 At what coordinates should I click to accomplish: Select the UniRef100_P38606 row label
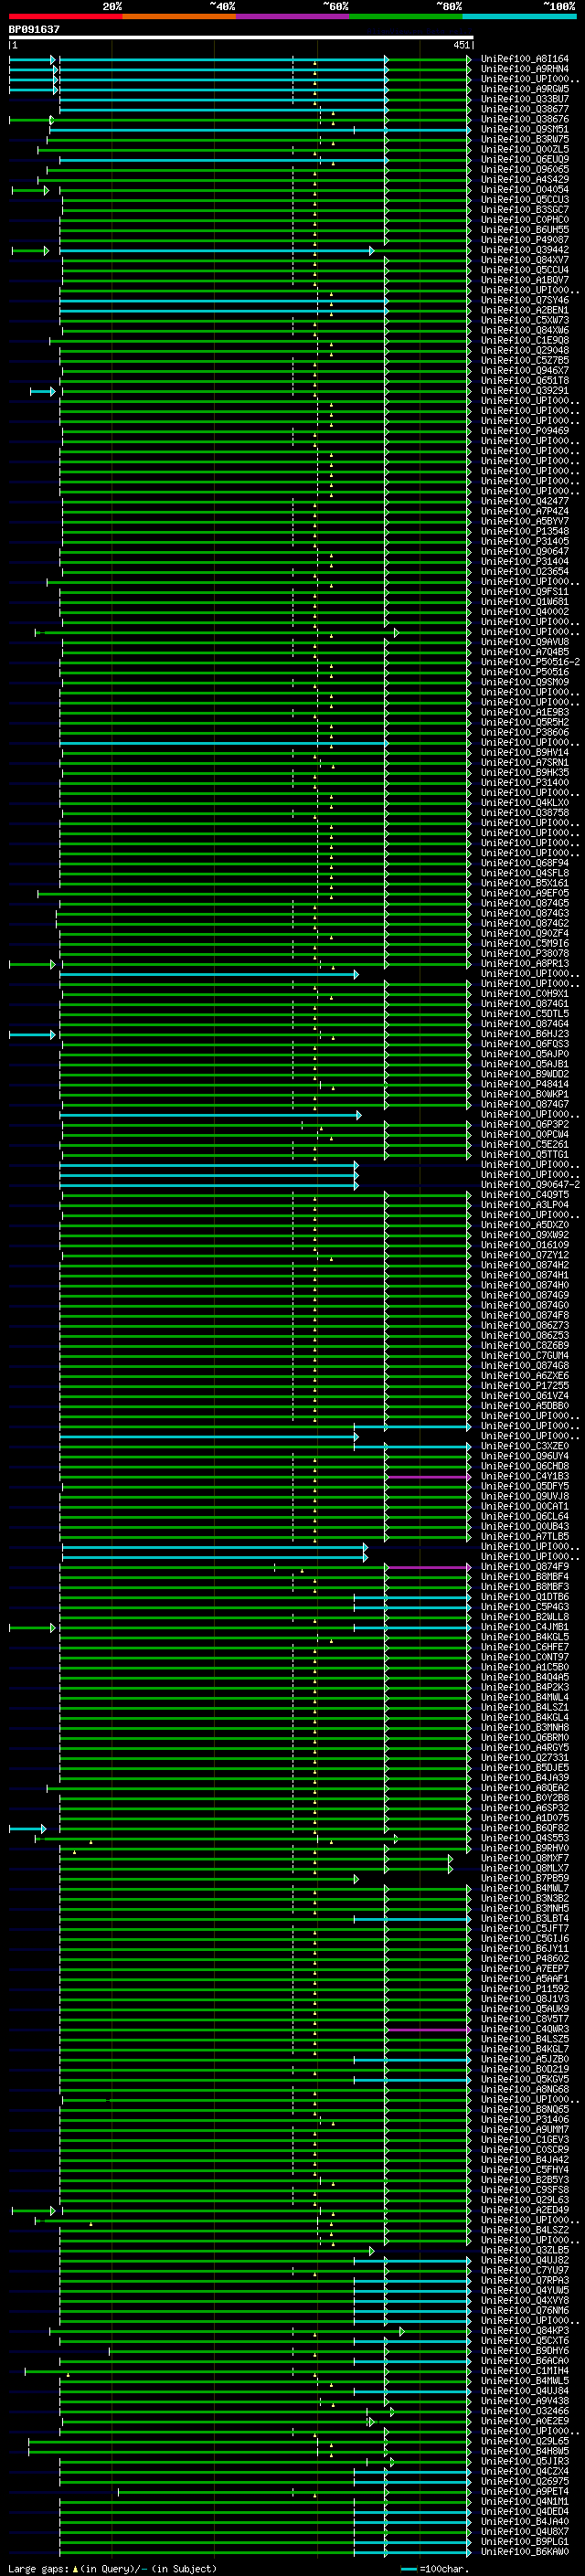coord(525,732)
